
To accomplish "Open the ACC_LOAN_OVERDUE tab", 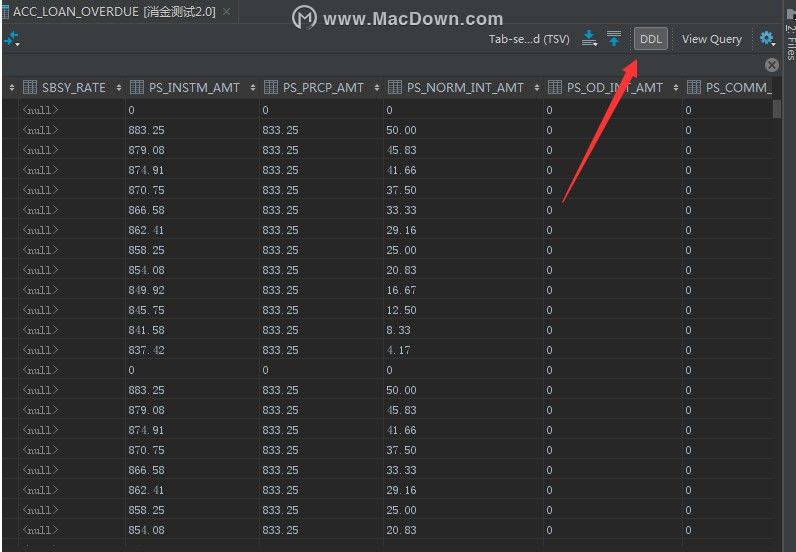I will 114,12.
